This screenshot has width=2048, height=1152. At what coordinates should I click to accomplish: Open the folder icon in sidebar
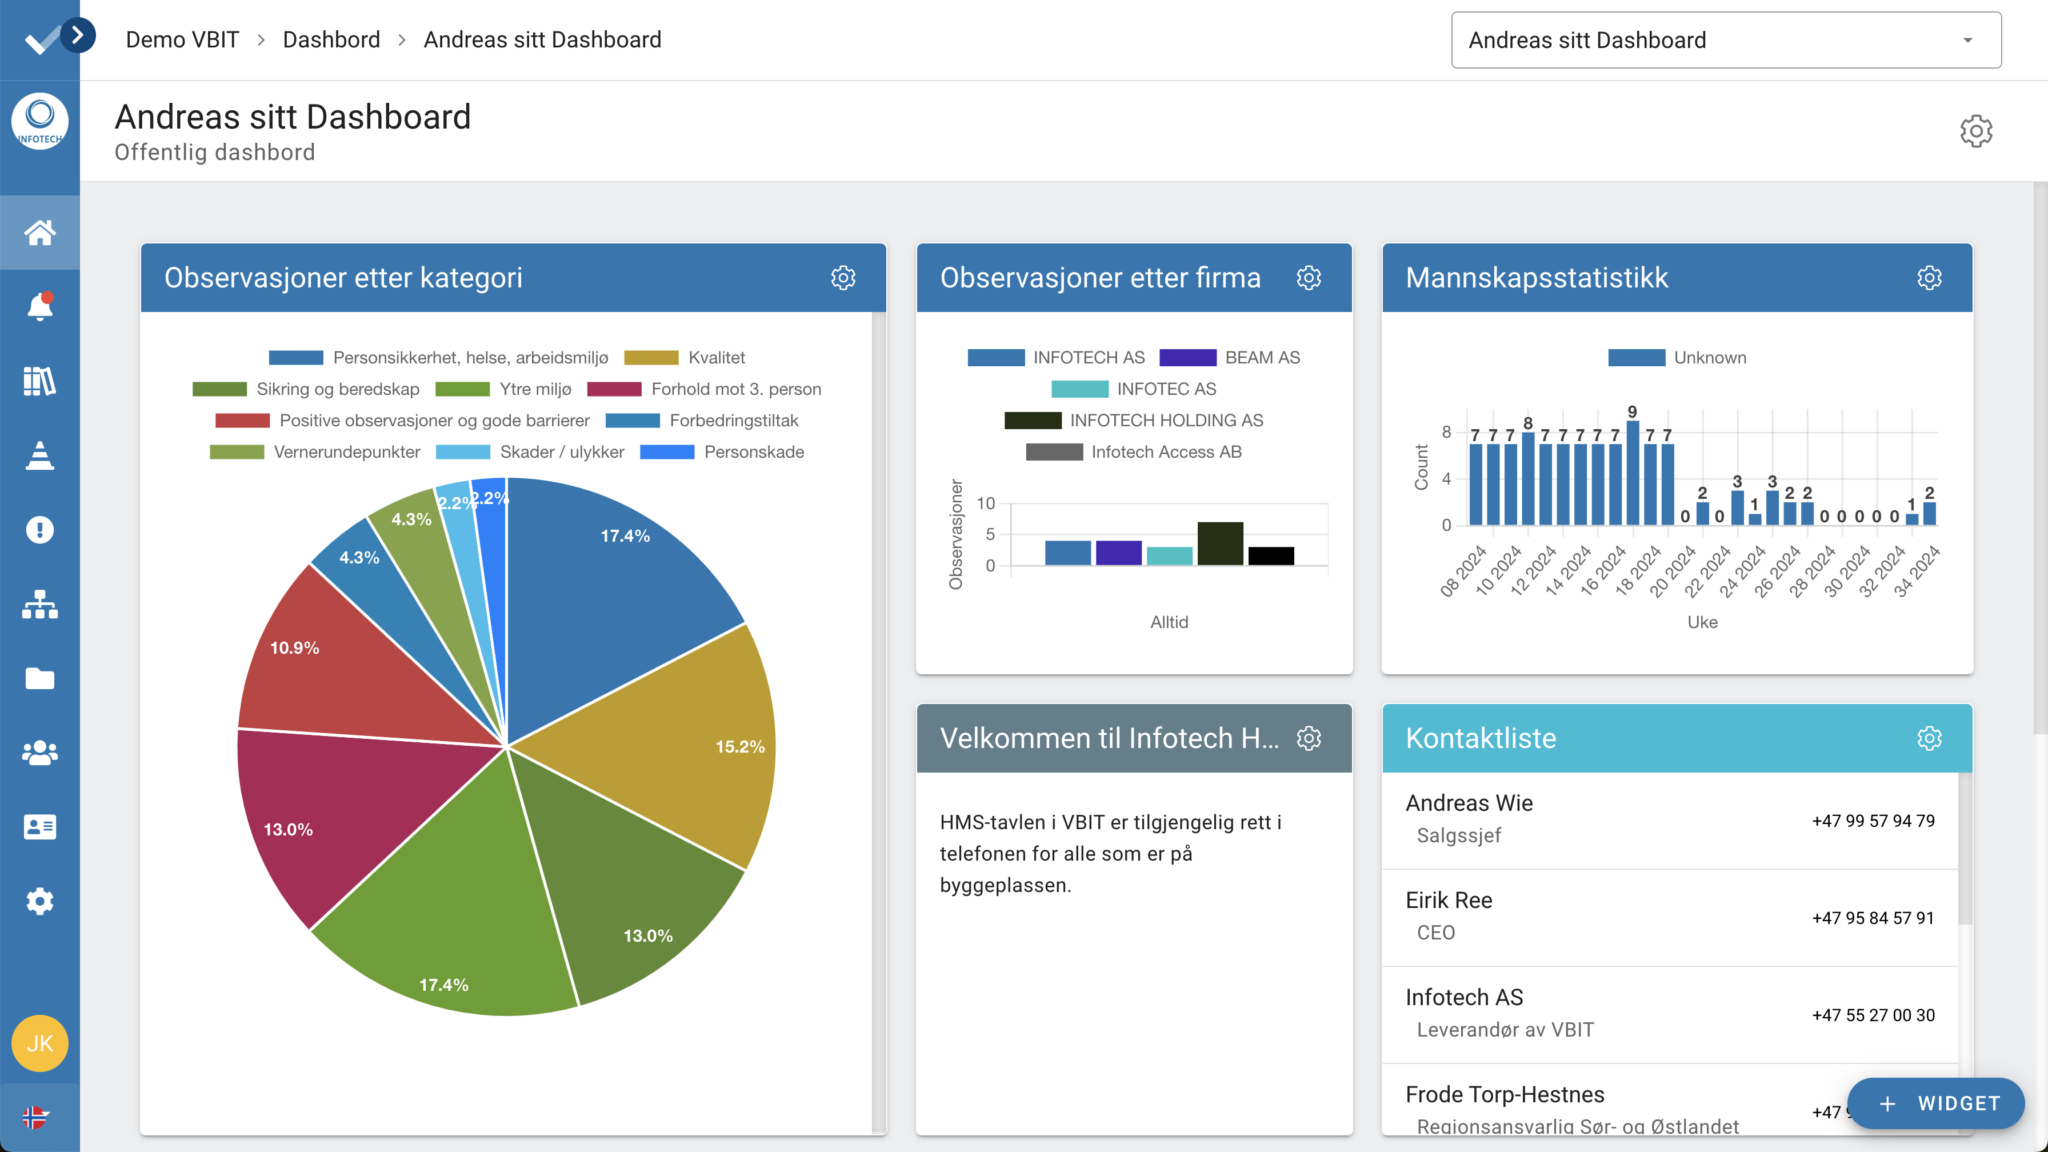(x=40, y=679)
